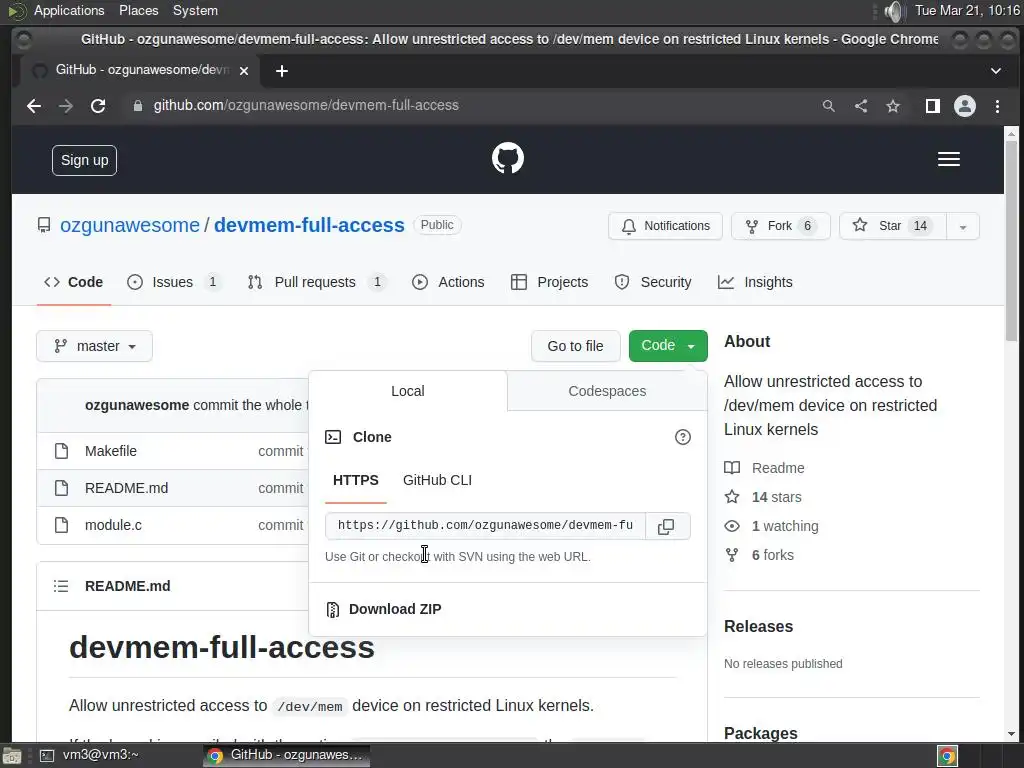Screen dimensions: 1024x768
Task: Click the Chrome forward arrow
Action: [x=66, y=106]
